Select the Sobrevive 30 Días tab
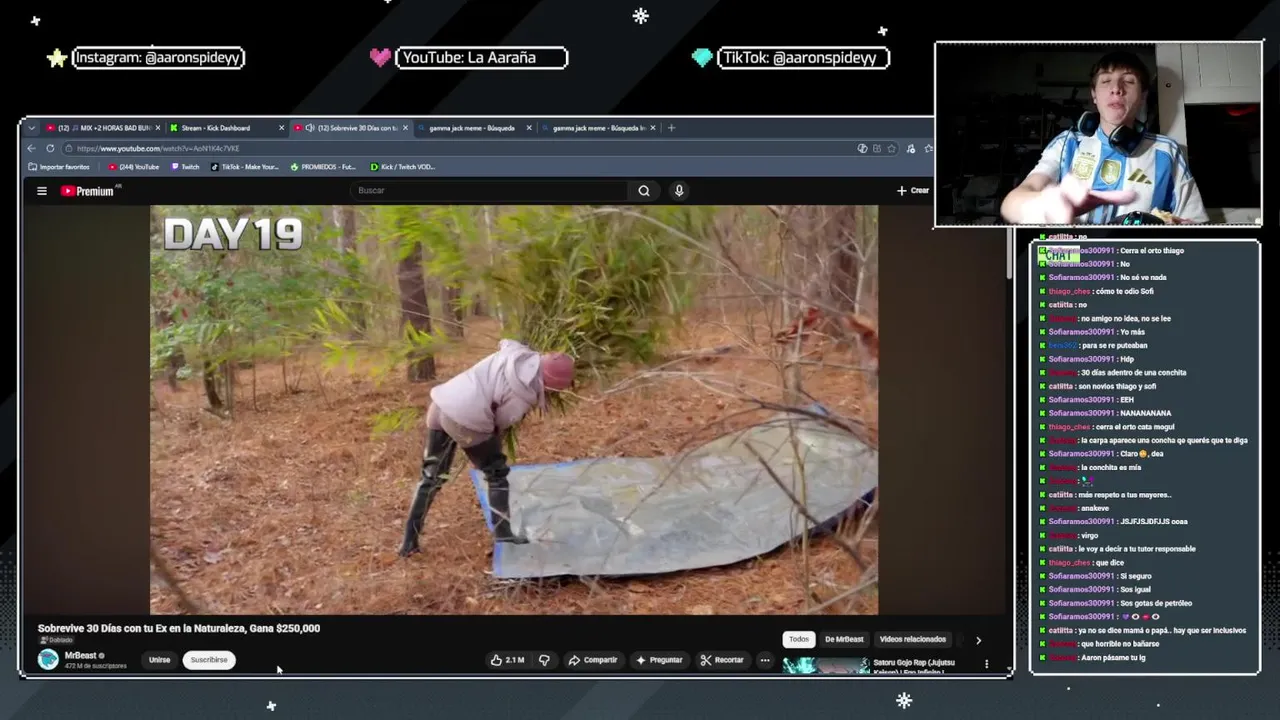Screen dimensions: 1280x720 pyautogui.click(x=350, y=128)
